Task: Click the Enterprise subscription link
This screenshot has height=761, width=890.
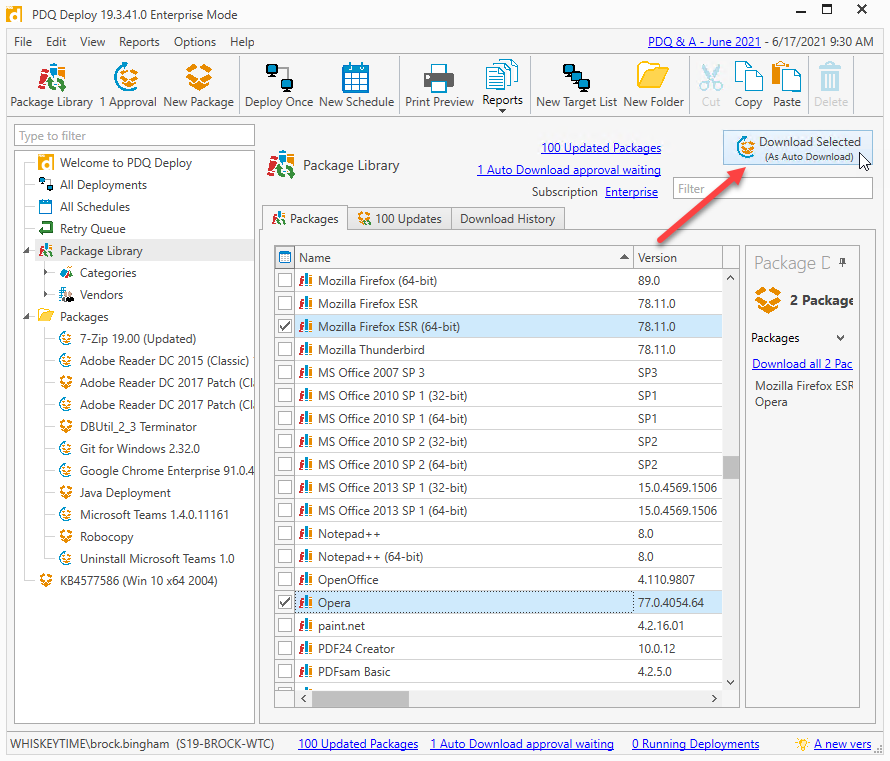Action: tap(631, 192)
